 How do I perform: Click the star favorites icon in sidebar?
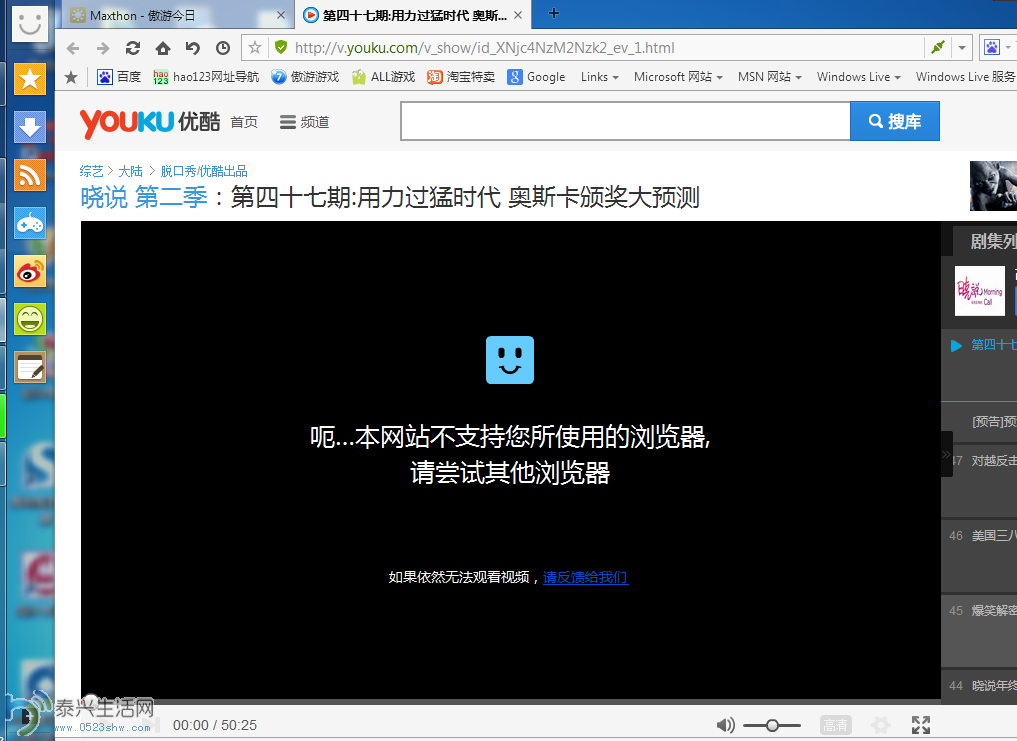point(30,79)
